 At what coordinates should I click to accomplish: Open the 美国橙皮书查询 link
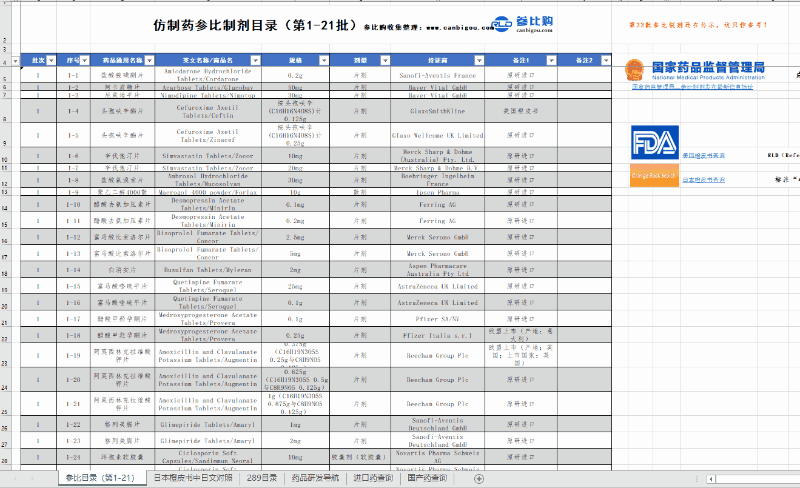704,155
